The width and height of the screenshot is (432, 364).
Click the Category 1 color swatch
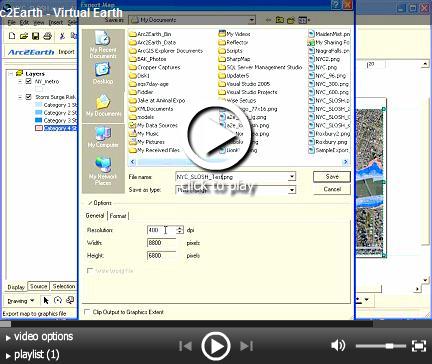[x=38, y=105]
